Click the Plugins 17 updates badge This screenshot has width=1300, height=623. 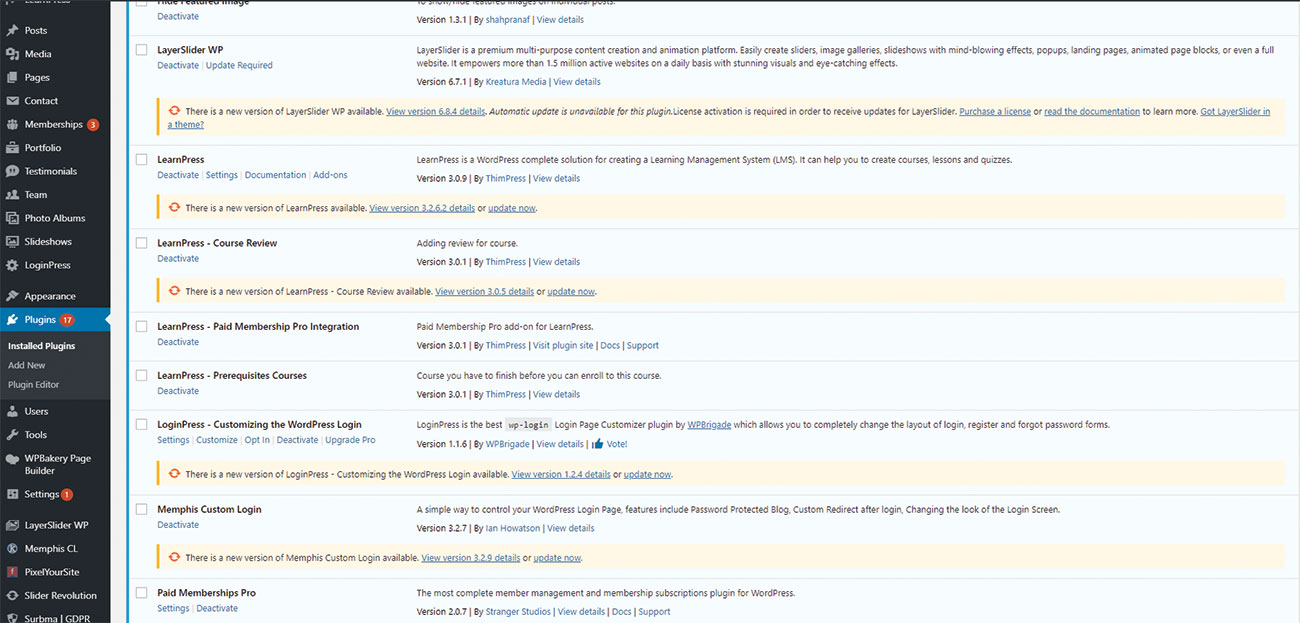click(x=67, y=320)
